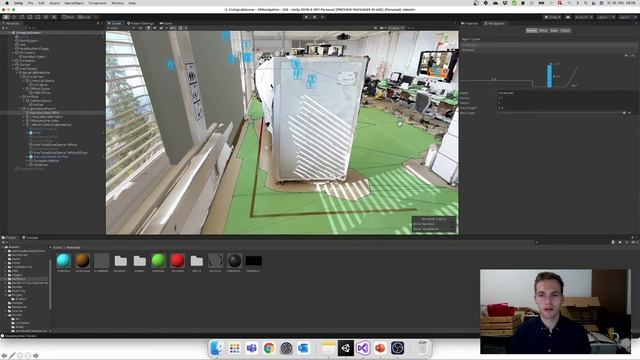Open PowerPoint from the Dock
The height and width of the screenshot is (360, 640).
click(x=380, y=348)
